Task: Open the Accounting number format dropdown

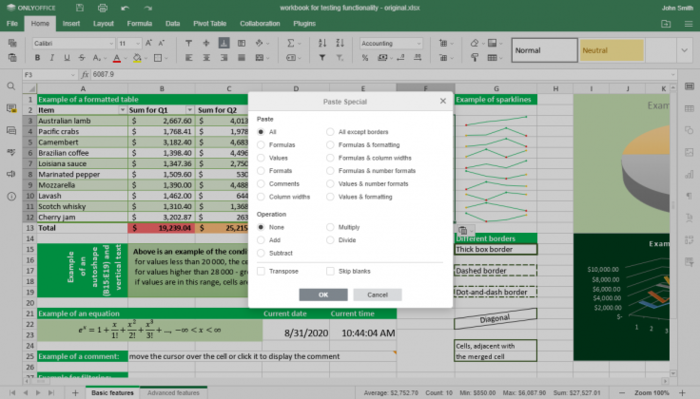Action: [418, 43]
